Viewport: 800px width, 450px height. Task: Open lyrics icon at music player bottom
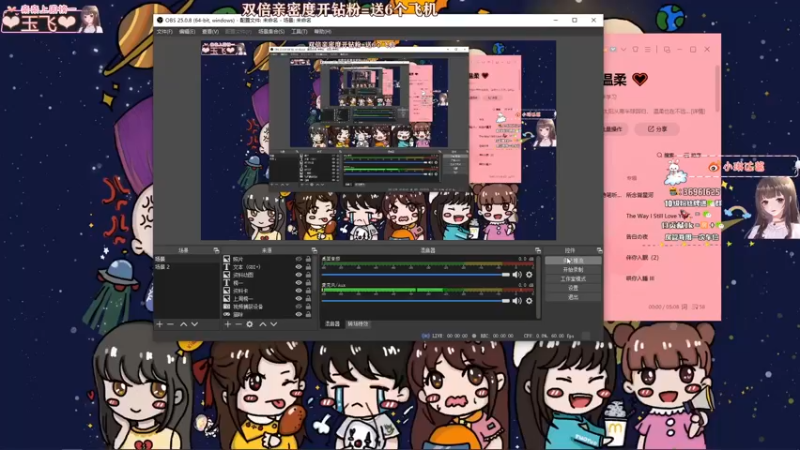pos(685,307)
